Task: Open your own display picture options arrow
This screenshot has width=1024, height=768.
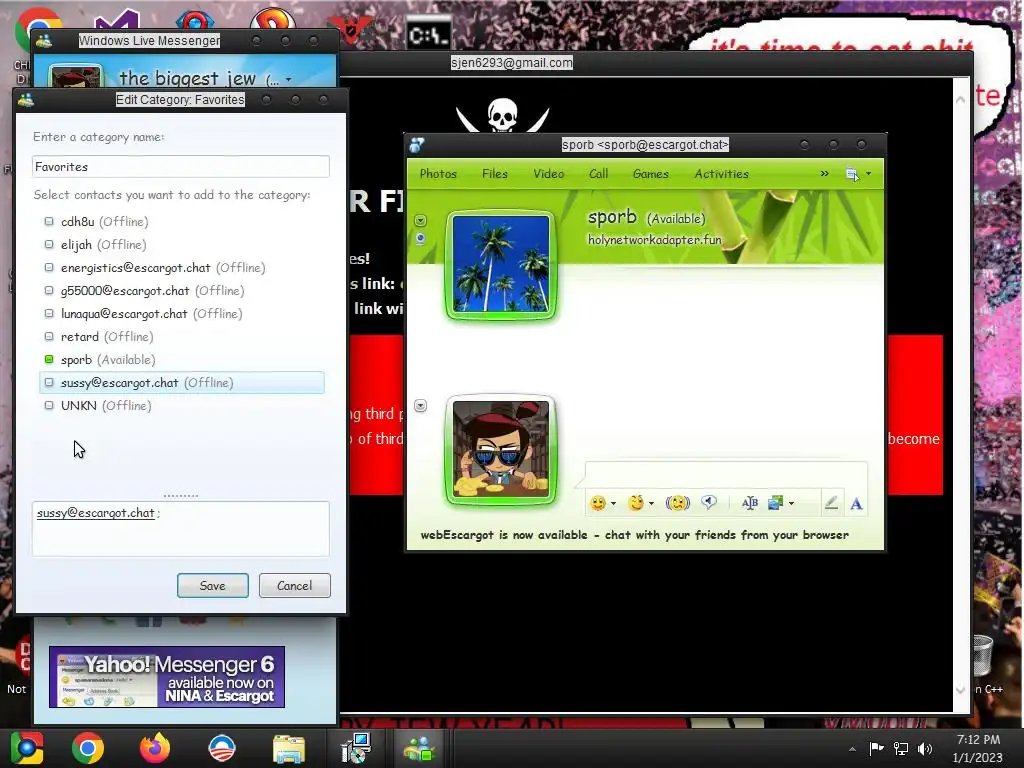Action: 421,406
